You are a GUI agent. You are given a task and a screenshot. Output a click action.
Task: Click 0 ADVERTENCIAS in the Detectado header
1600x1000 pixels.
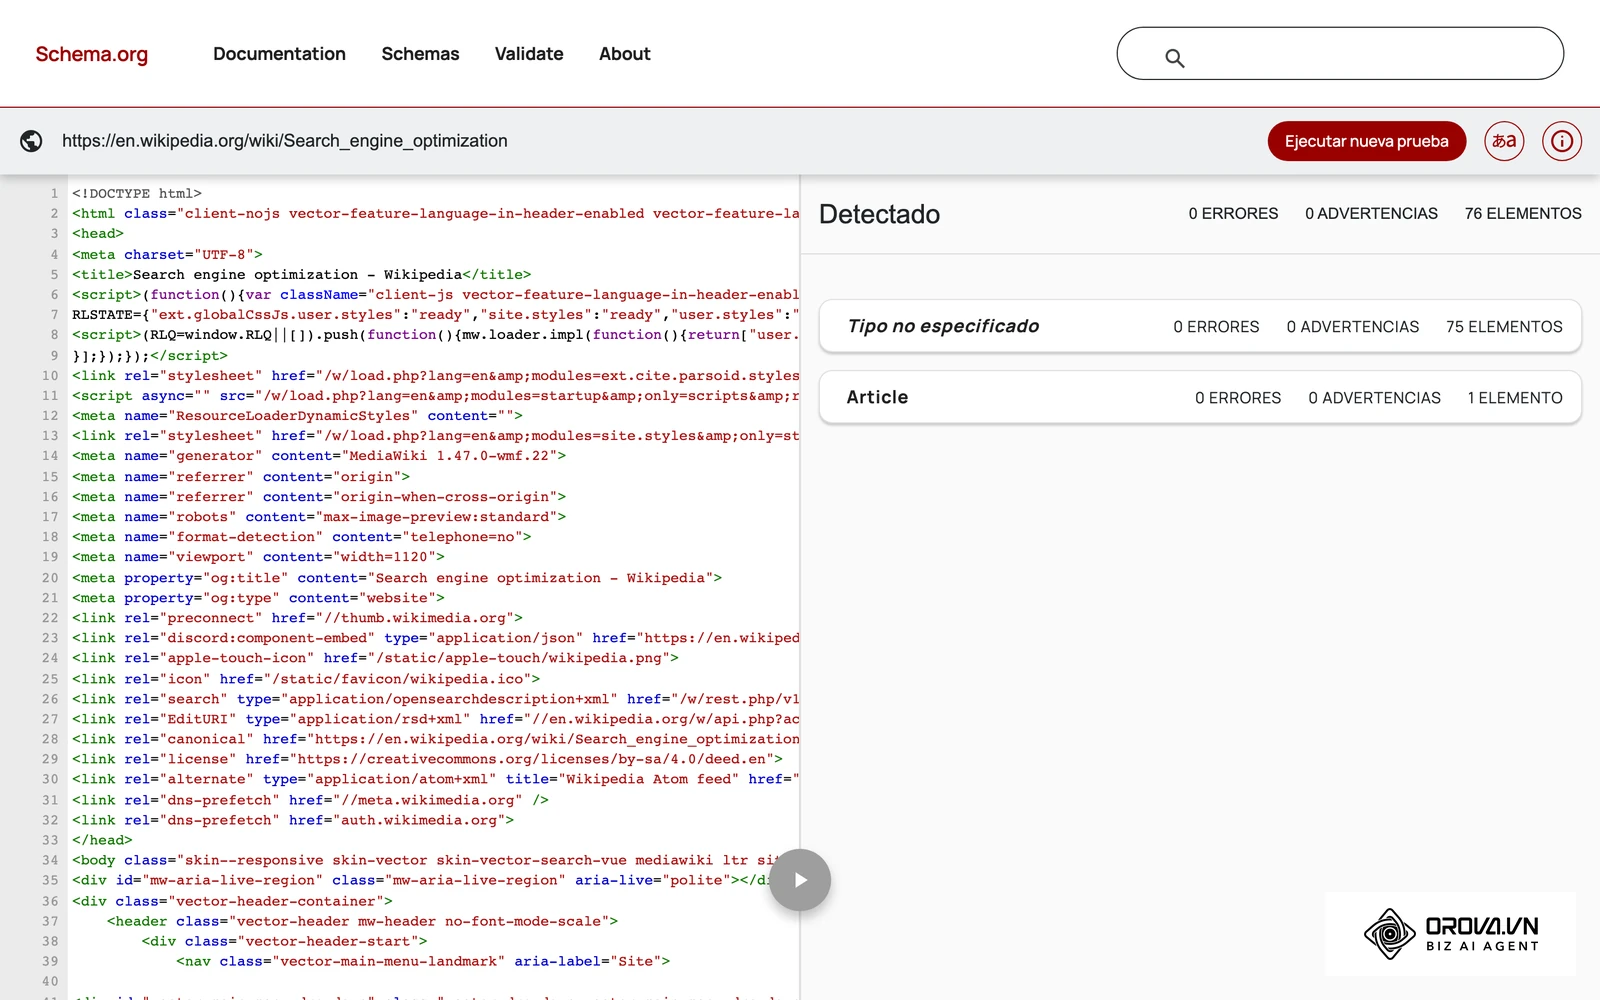click(x=1371, y=214)
